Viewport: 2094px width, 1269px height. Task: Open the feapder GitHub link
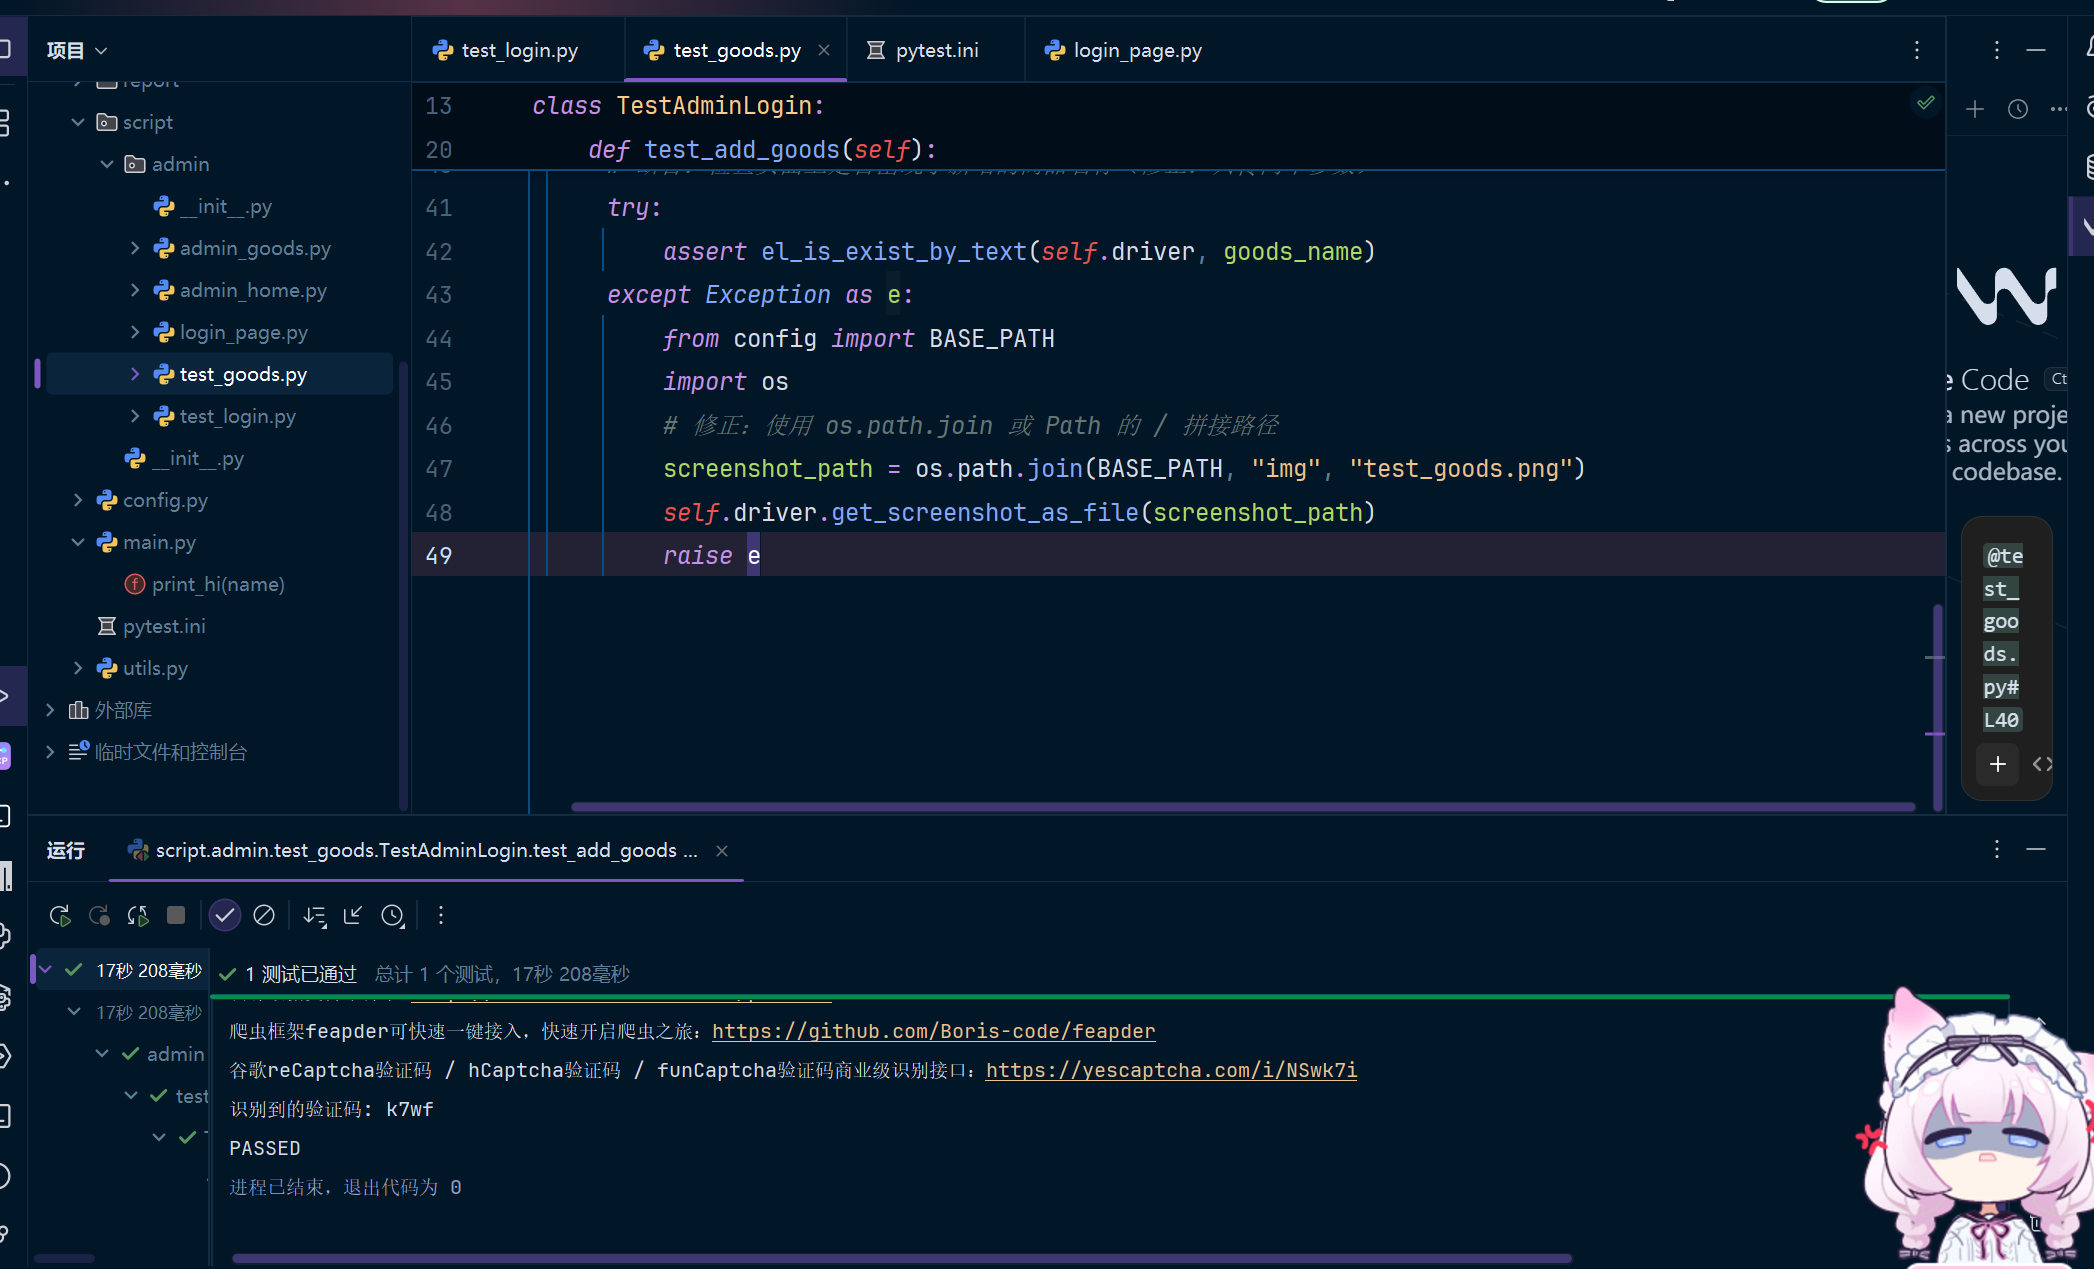click(934, 1031)
